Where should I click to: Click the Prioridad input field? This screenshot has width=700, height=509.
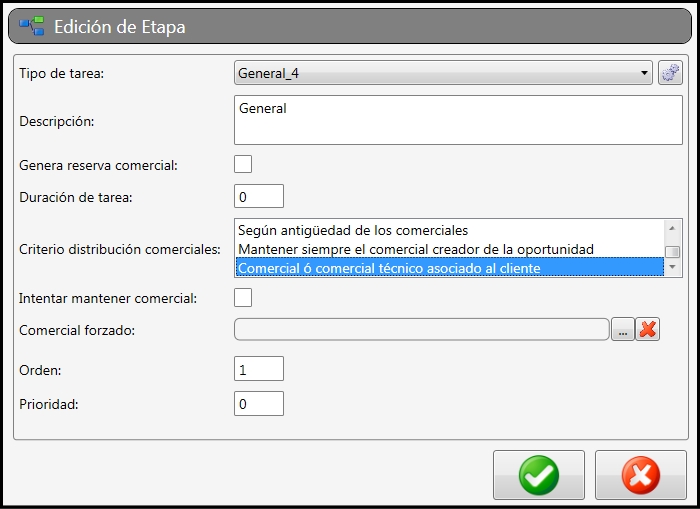point(259,404)
